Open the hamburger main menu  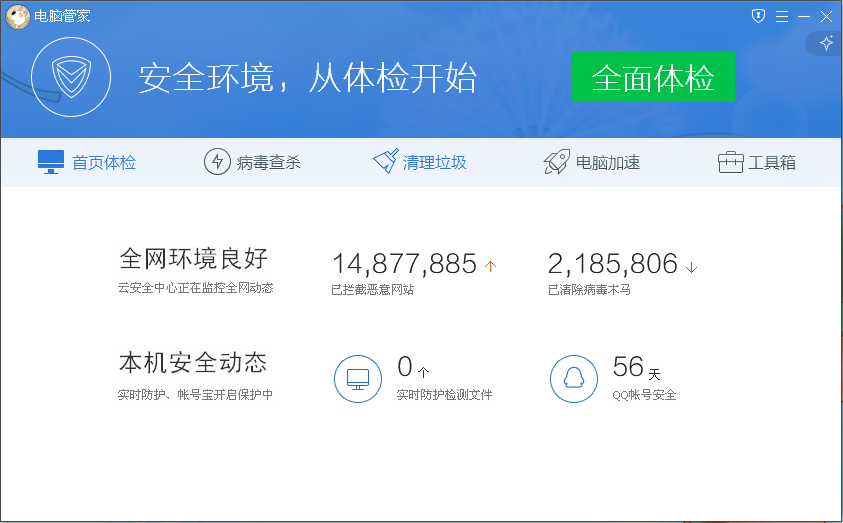pyautogui.click(x=781, y=16)
